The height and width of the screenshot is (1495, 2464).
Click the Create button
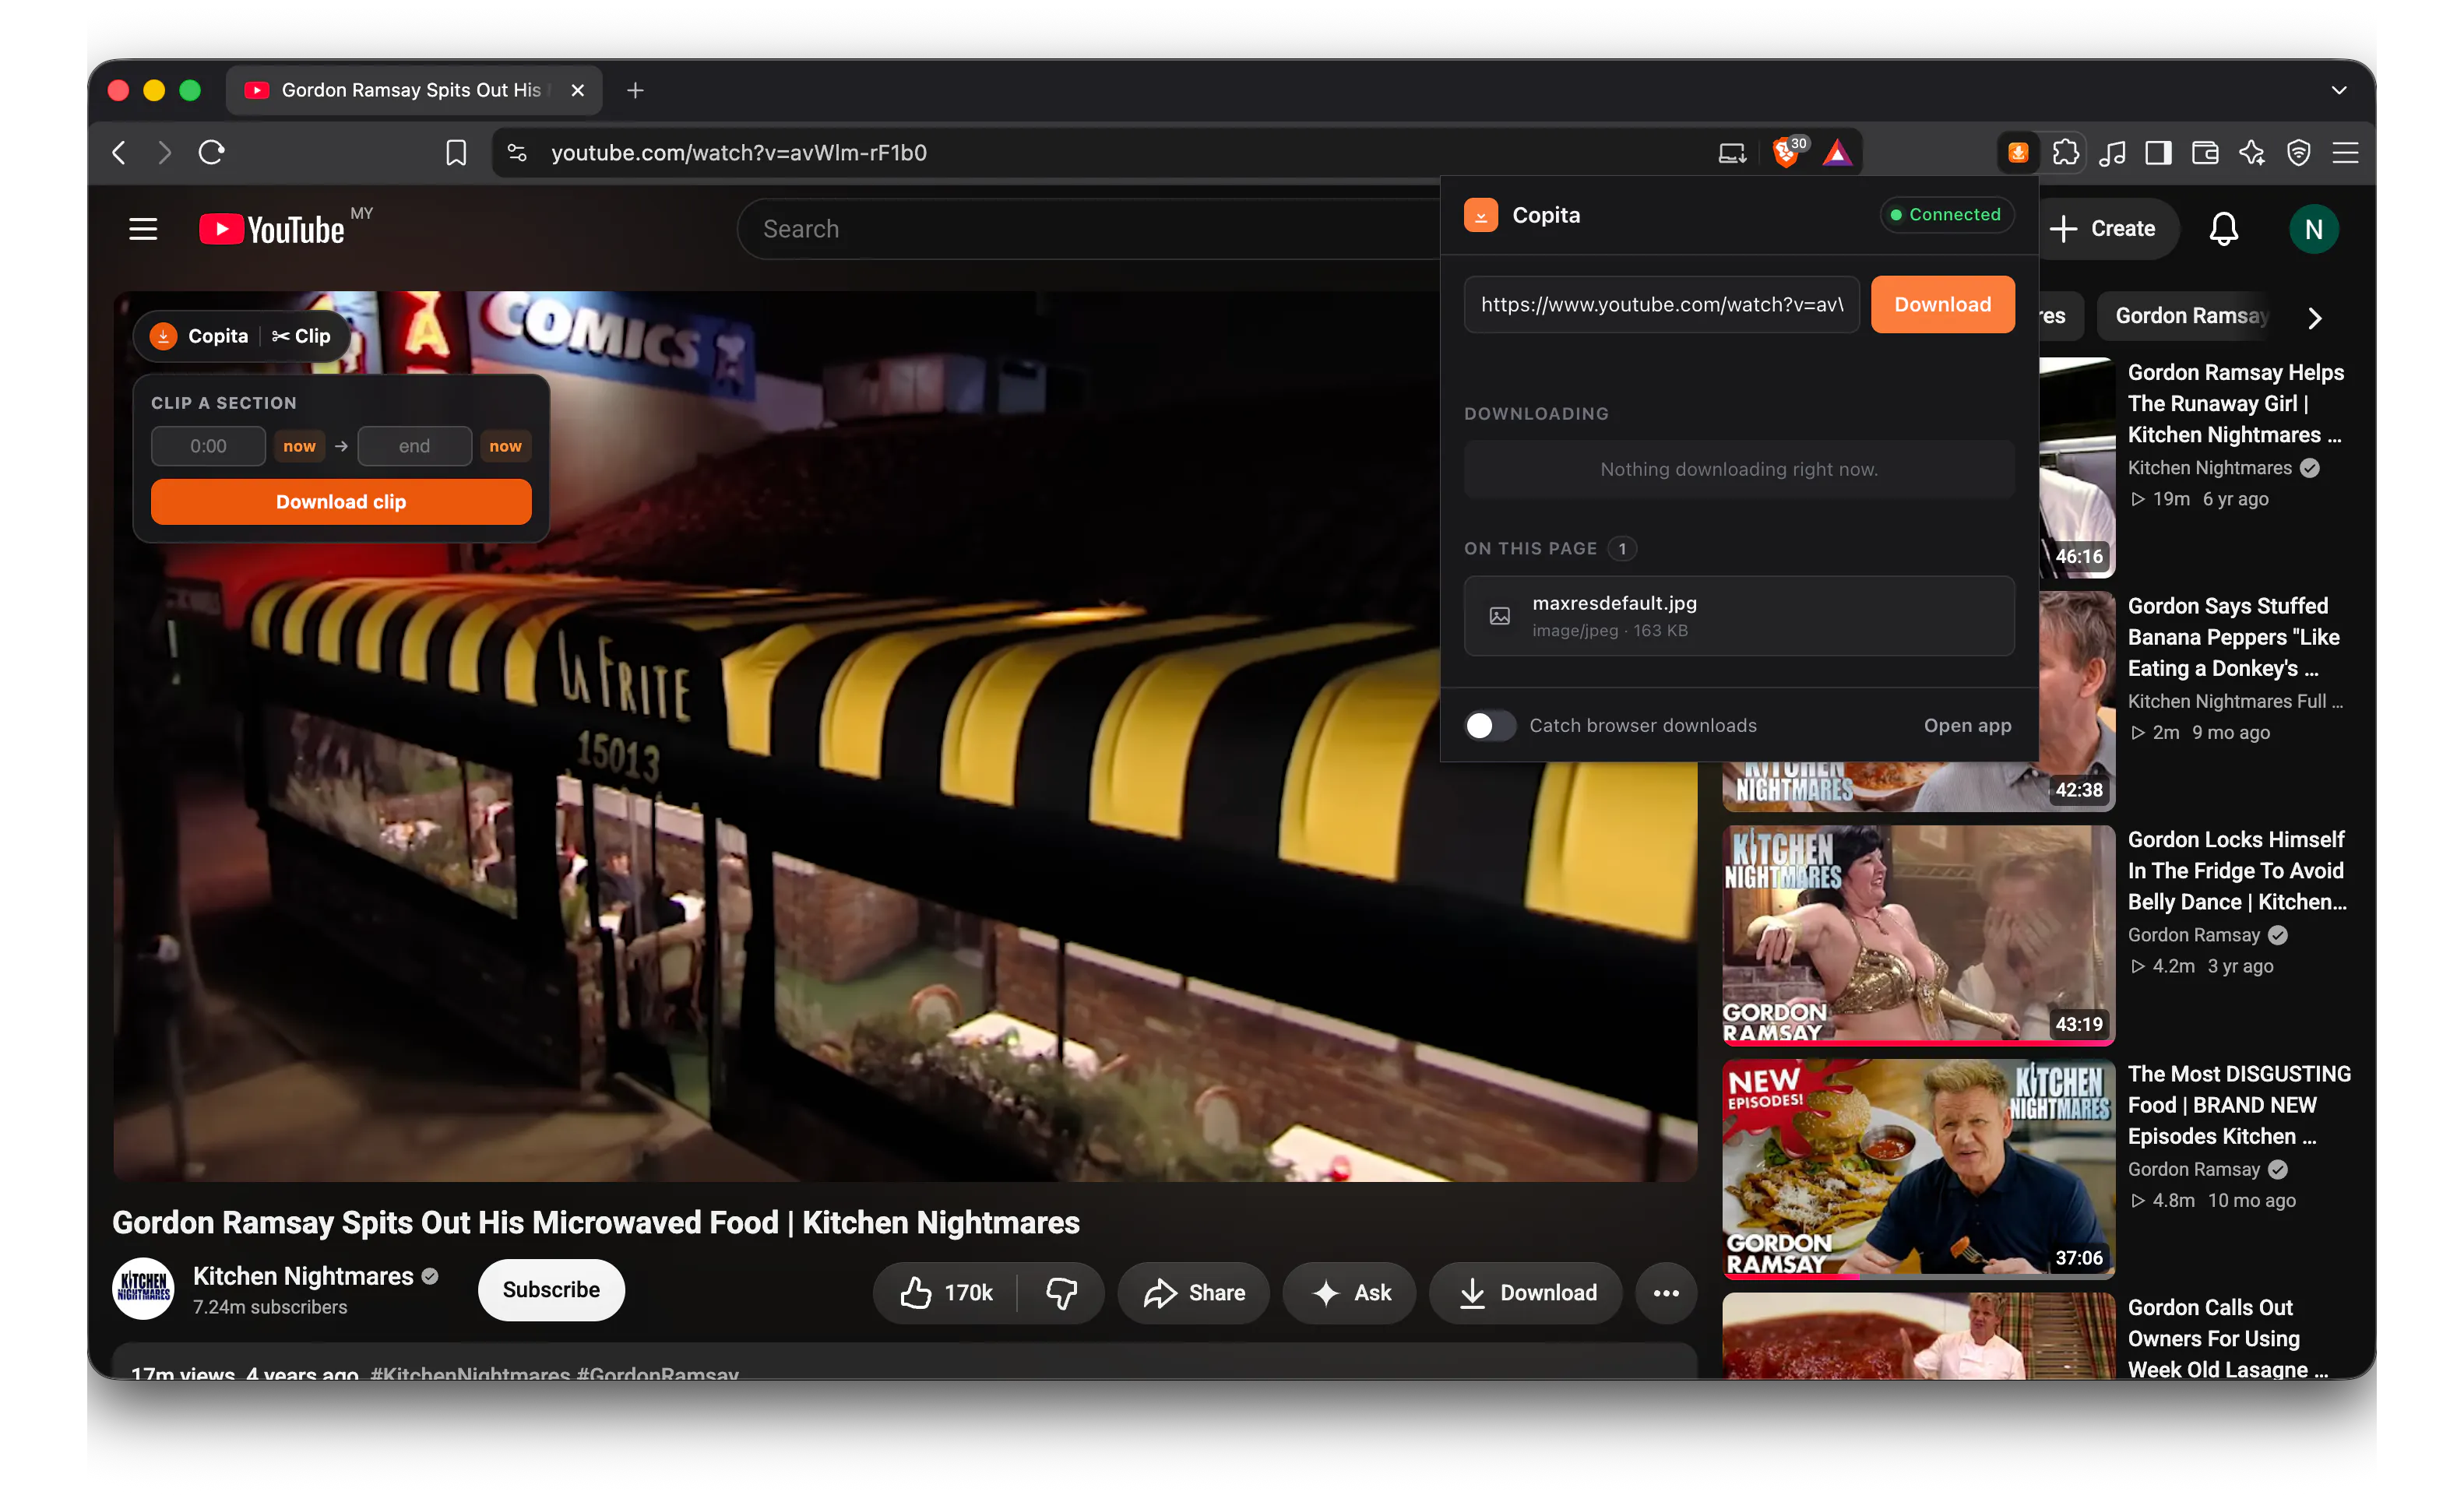pyautogui.click(x=2103, y=229)
